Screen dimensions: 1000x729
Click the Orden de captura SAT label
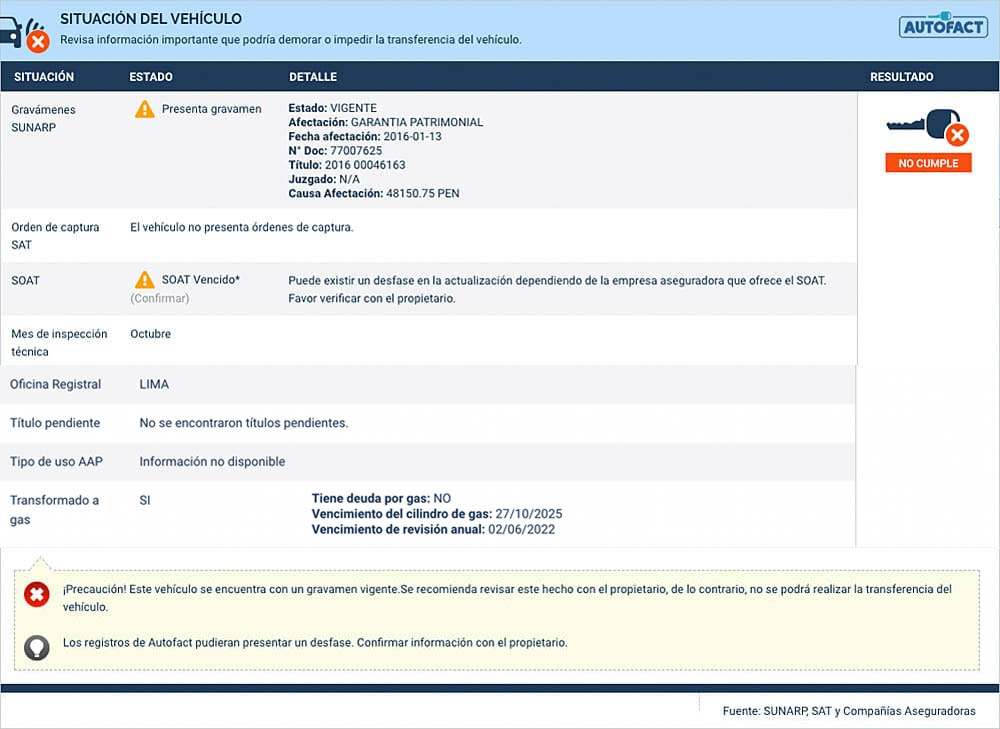[55, 236]
